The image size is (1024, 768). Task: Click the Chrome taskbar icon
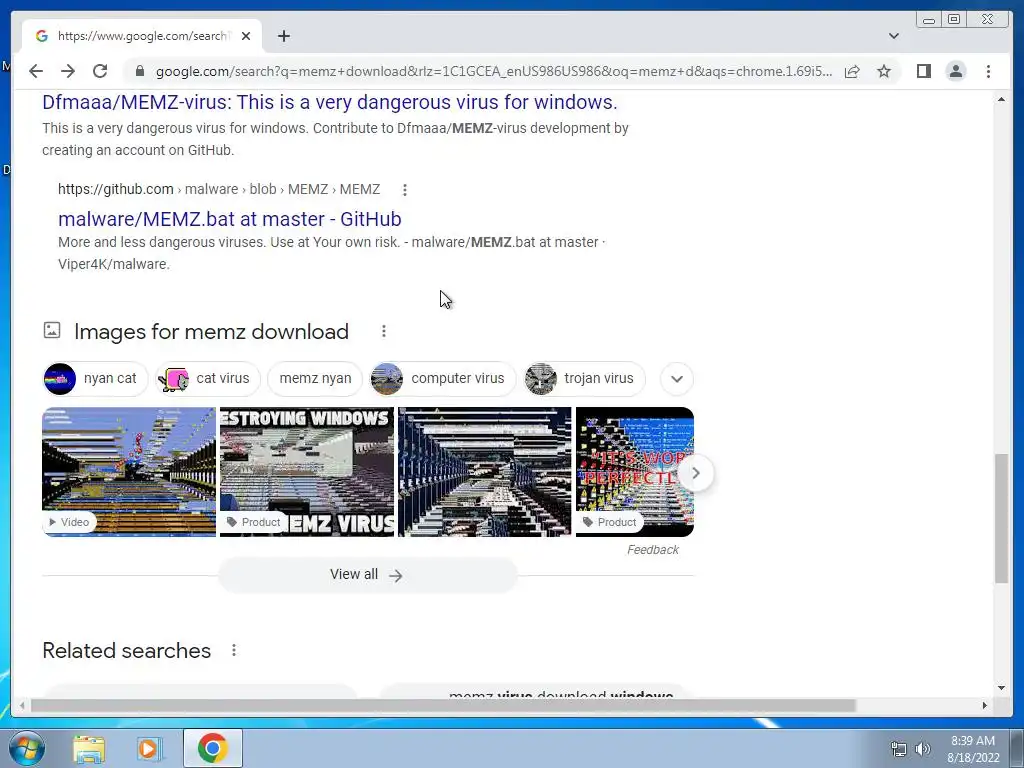(212, 748)
